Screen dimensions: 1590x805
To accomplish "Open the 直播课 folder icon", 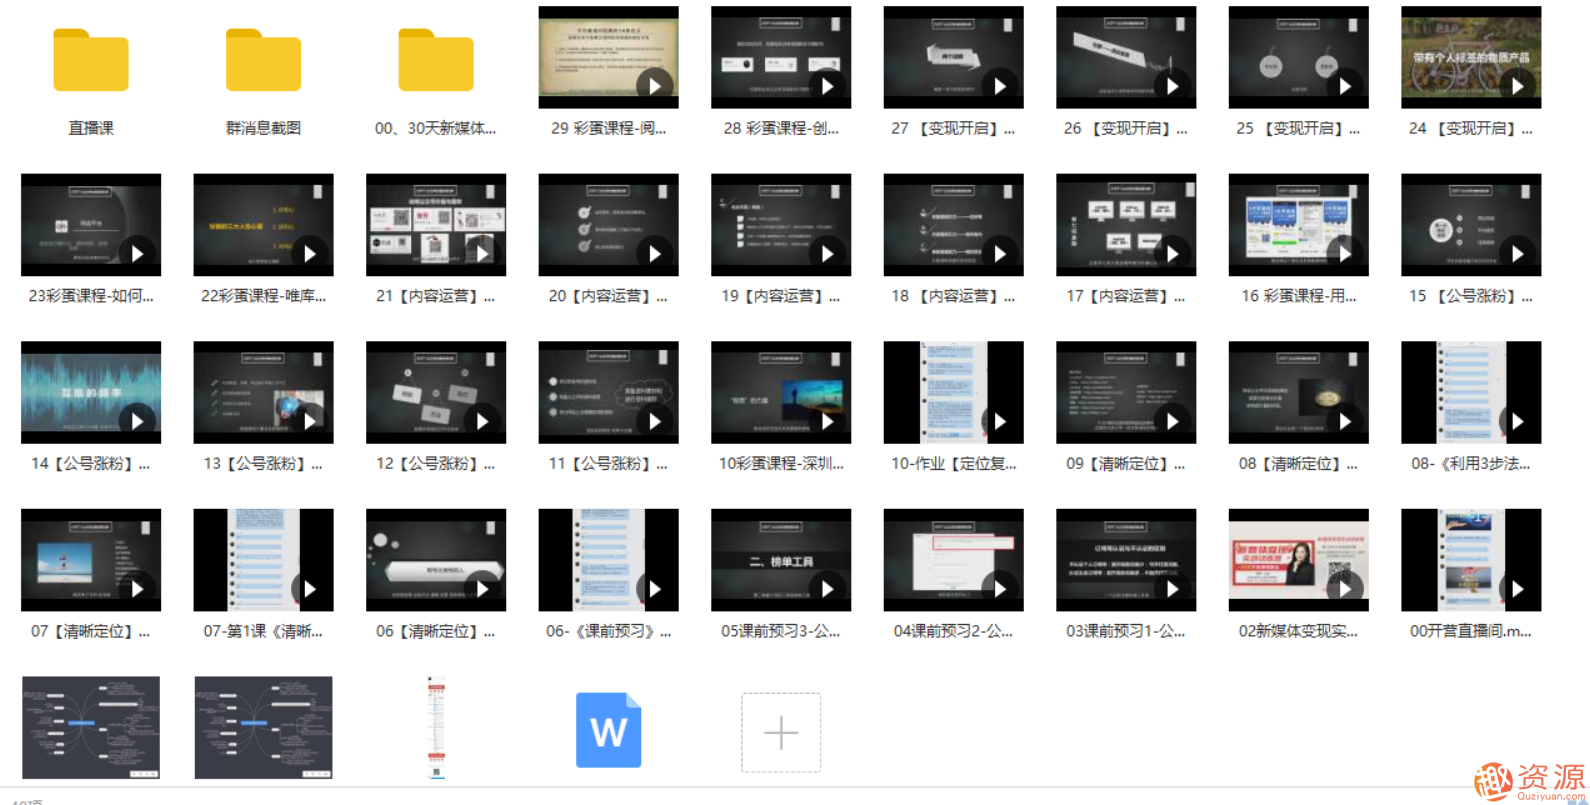I will (x=91, y=60).
